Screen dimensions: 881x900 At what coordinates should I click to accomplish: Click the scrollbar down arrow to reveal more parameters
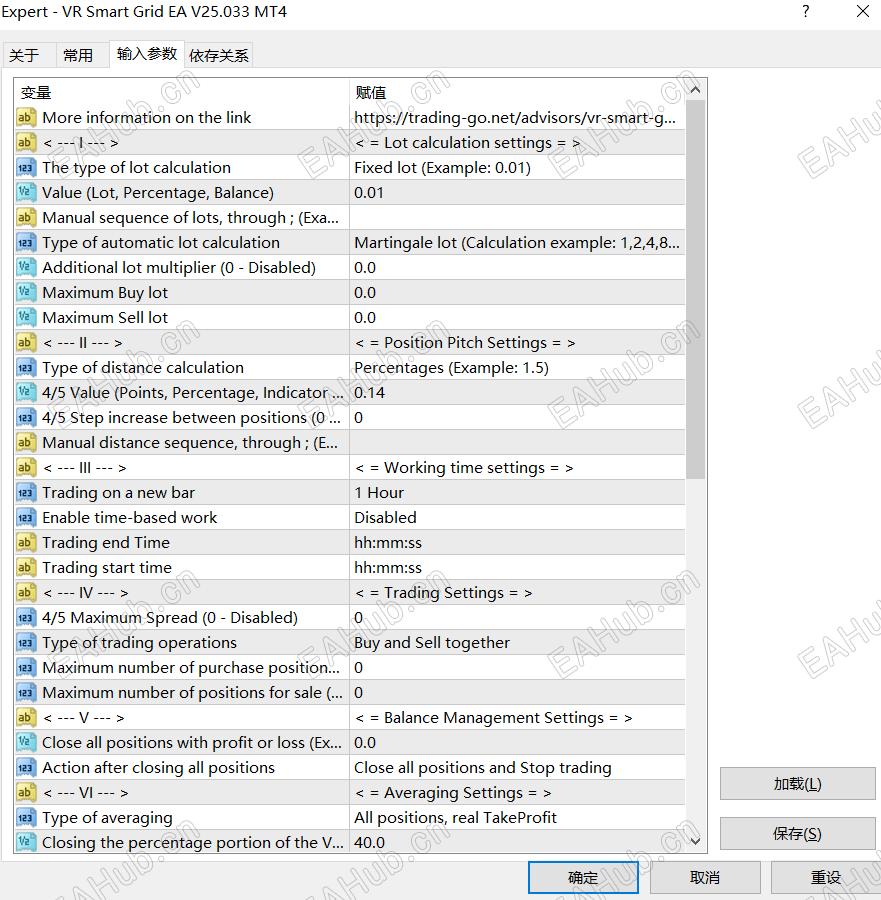click(696, 841)
